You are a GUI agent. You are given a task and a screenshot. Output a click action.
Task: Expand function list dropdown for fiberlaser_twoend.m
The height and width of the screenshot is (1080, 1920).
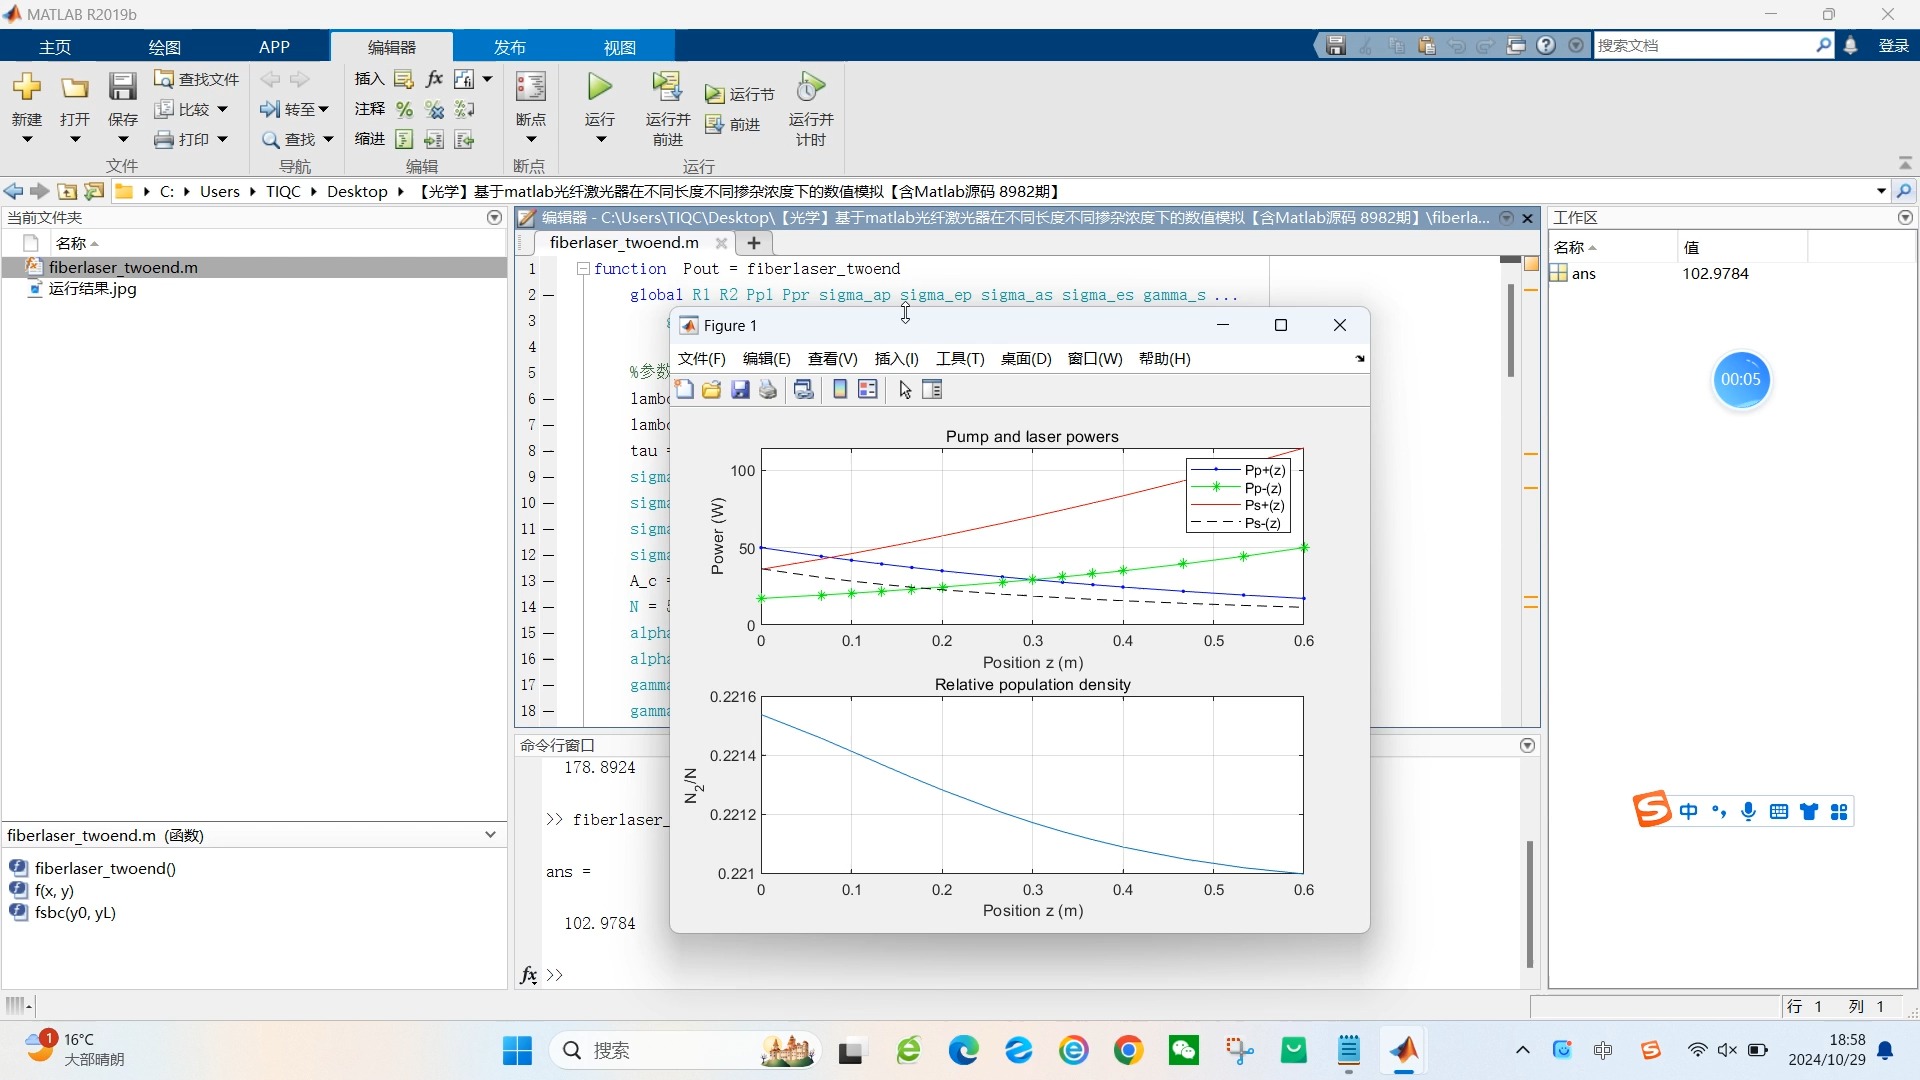point(490,835)
